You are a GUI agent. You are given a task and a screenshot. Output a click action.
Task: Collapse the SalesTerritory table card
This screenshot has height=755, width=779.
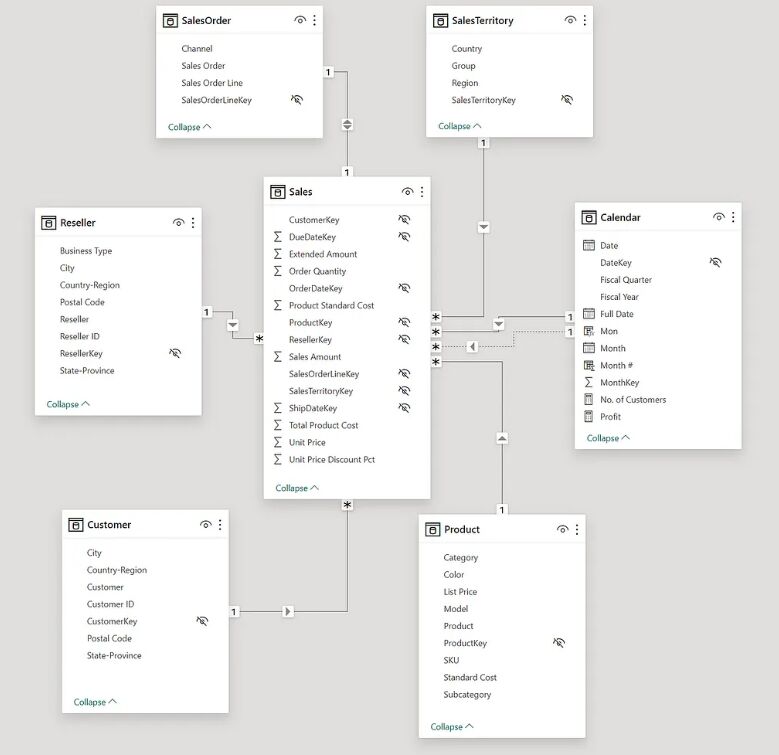point(460,126)
